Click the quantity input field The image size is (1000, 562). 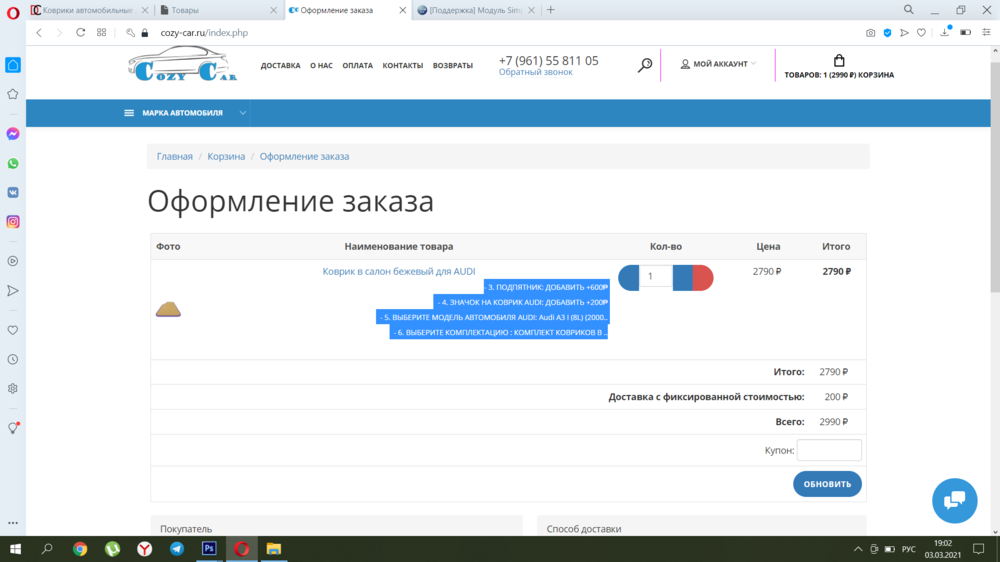(x=656, y=276)
